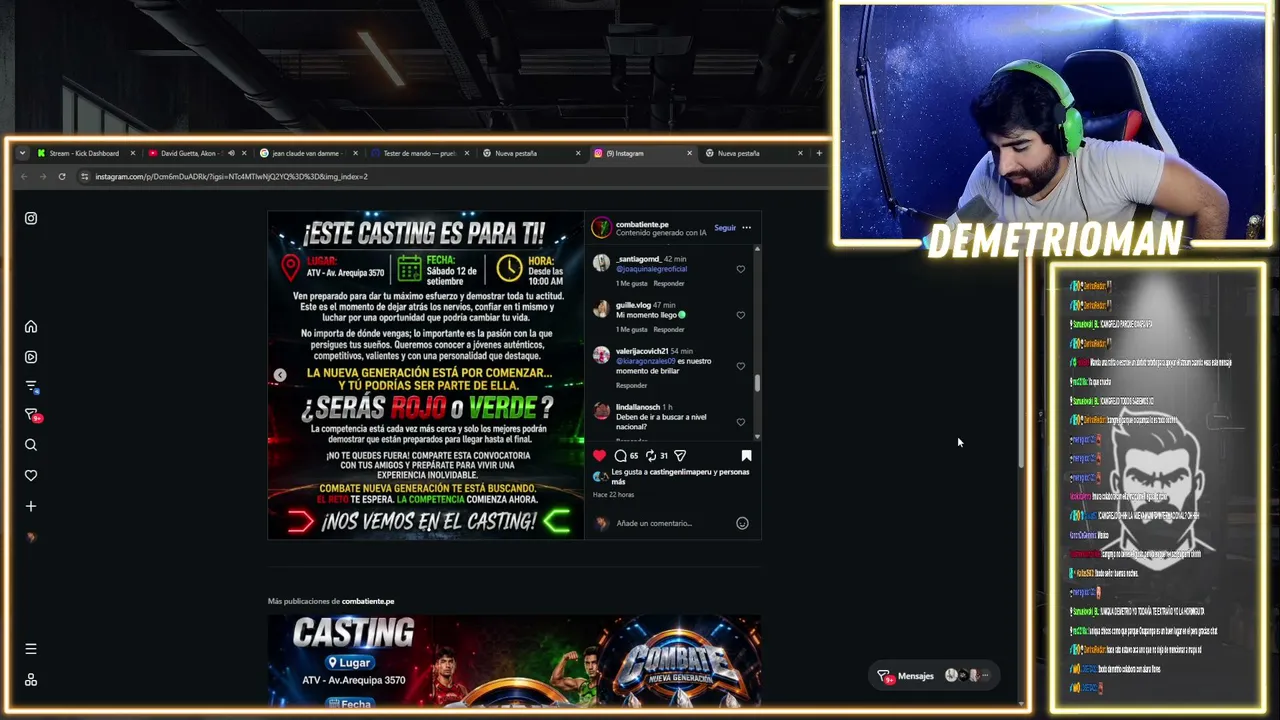View site information icon in address bar
This screenshot has width=1280, height=720.
pyautogui.click(x=85, y=177)
